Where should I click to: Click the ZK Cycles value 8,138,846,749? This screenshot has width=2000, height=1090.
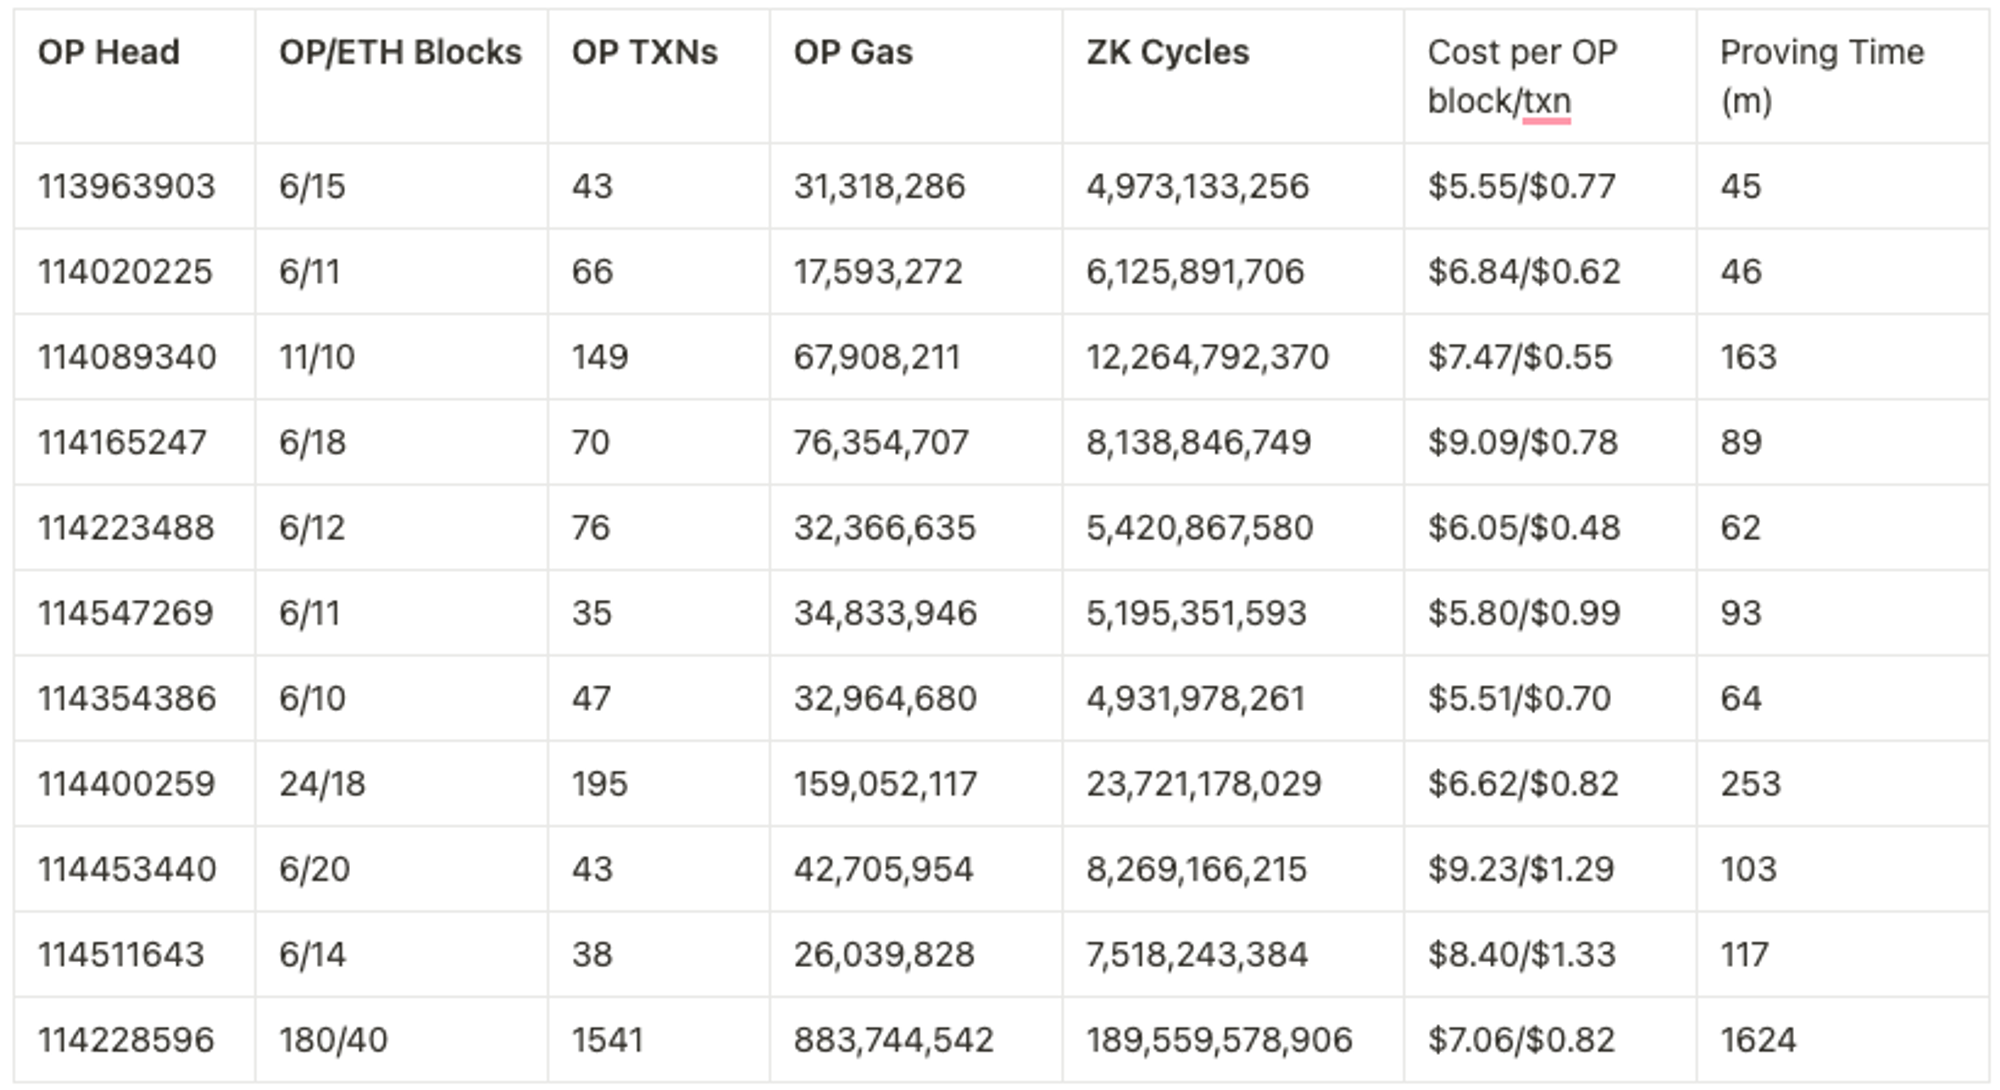pos(1199,442)
